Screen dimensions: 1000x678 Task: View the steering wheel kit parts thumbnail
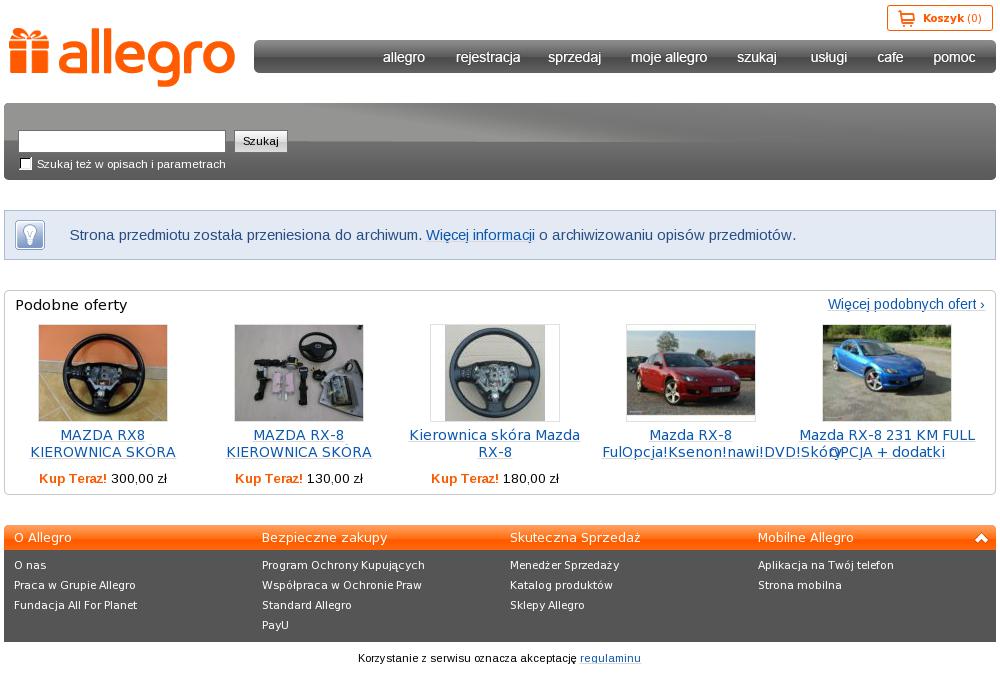pyautogui.click(x=299, y=372)
